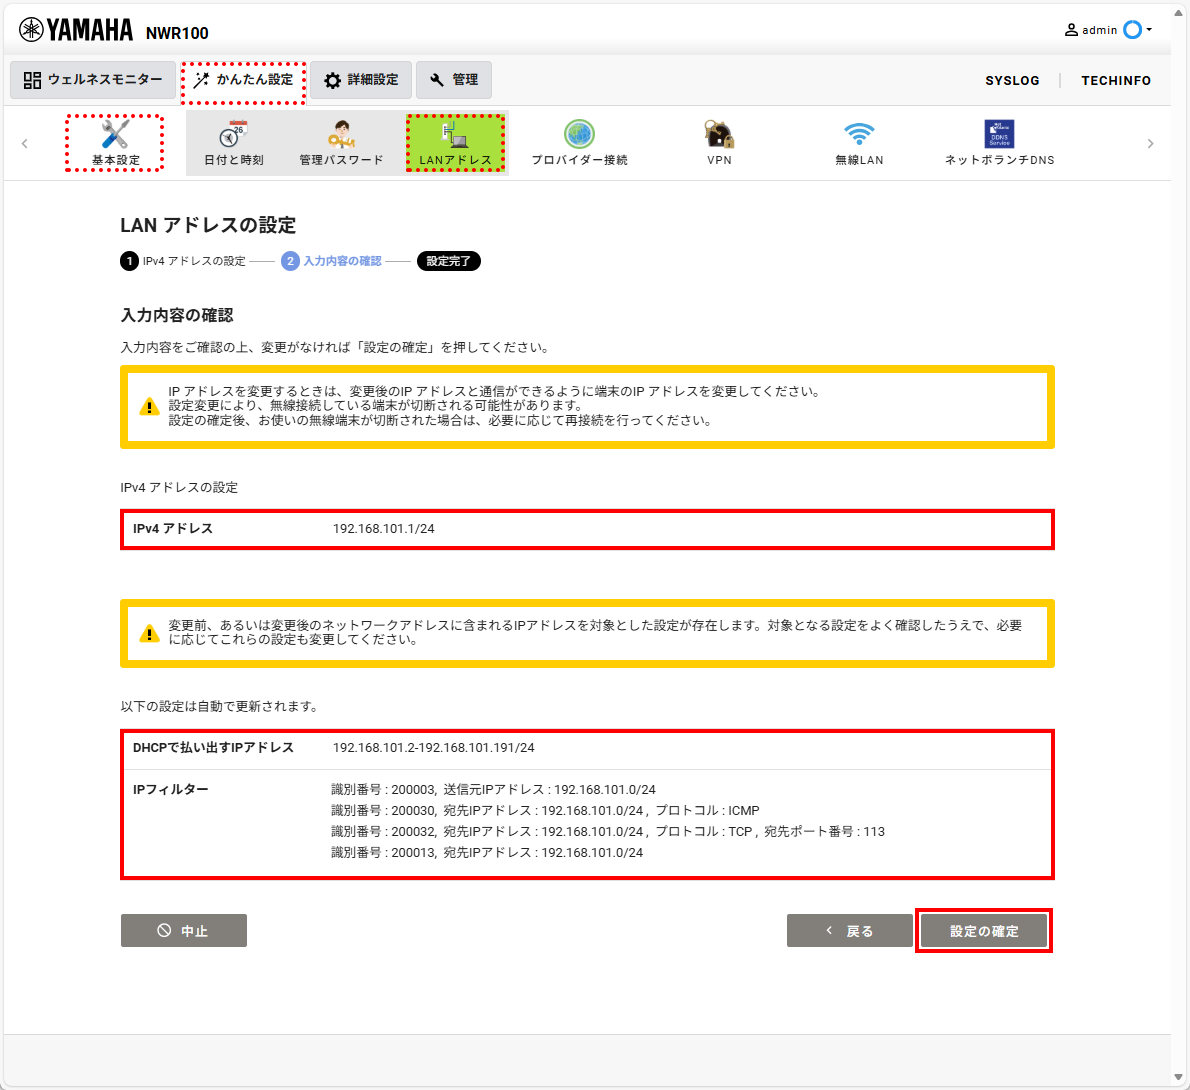Click IPv4 address value 192.168.101.1/24

383,529
